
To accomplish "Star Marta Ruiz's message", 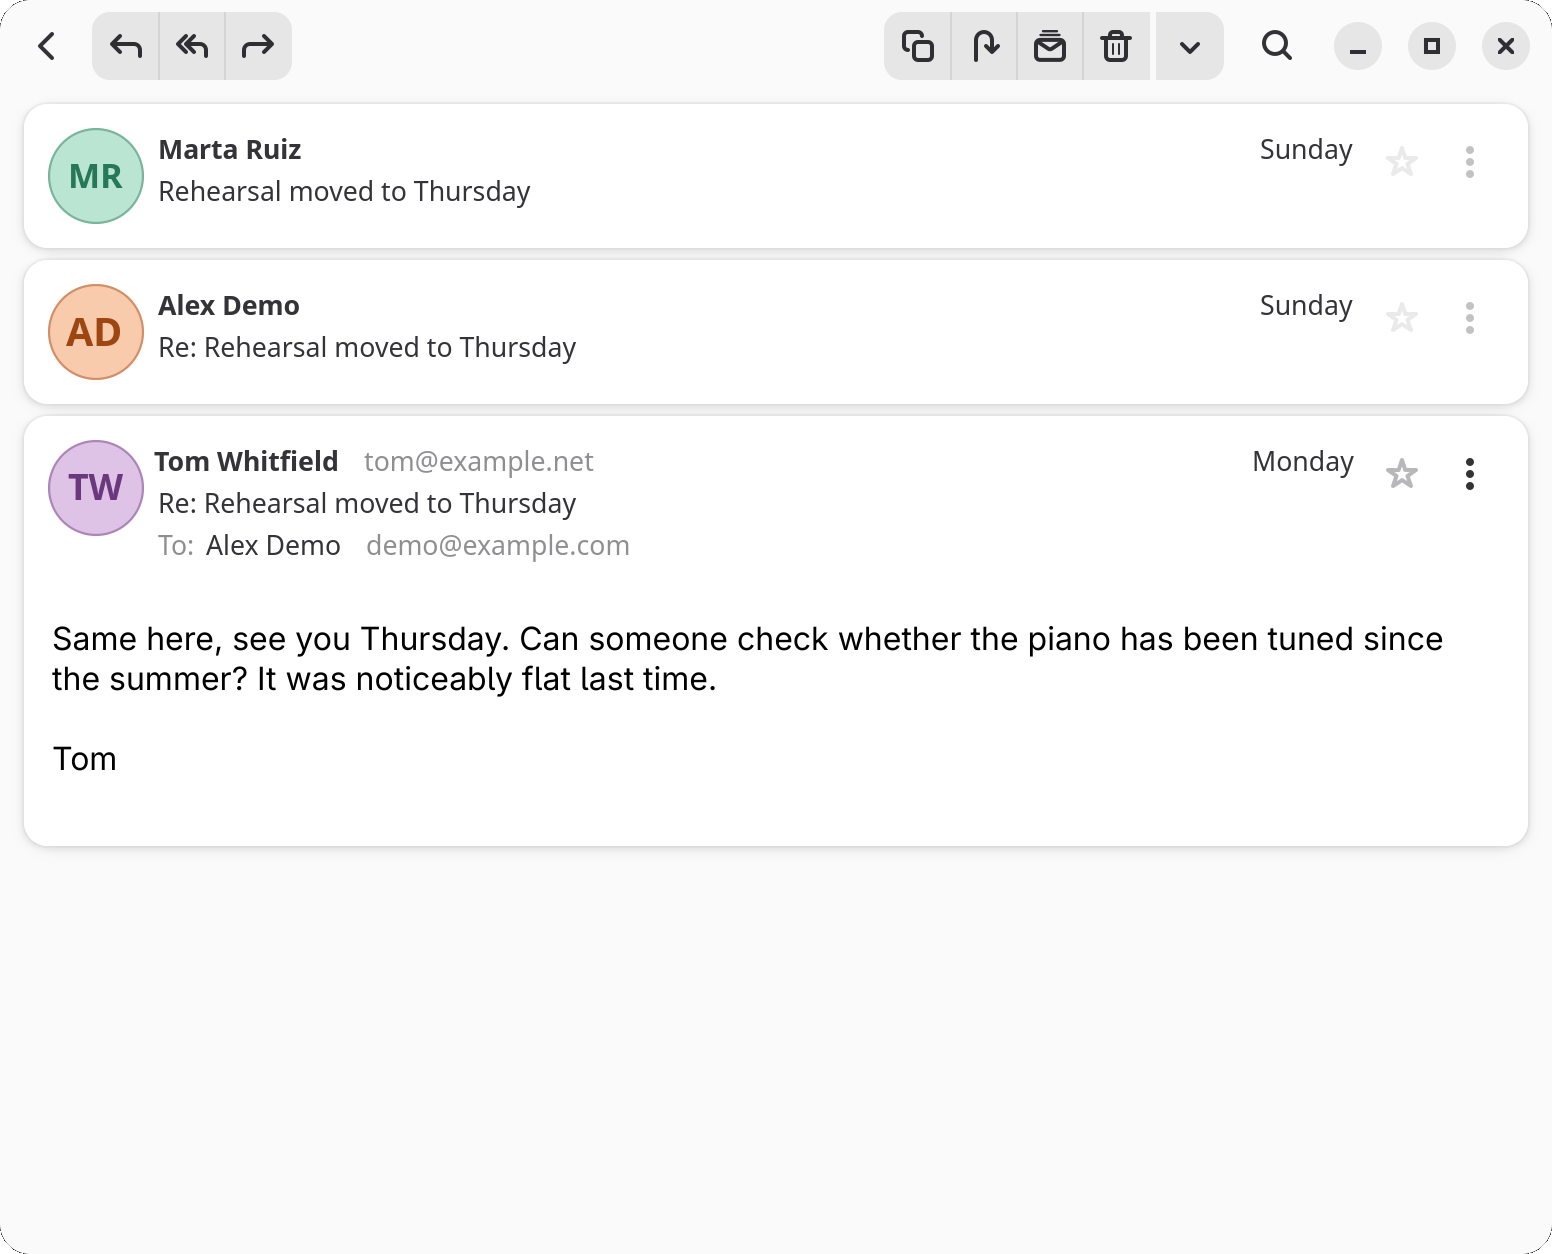I will [1402, 162].
